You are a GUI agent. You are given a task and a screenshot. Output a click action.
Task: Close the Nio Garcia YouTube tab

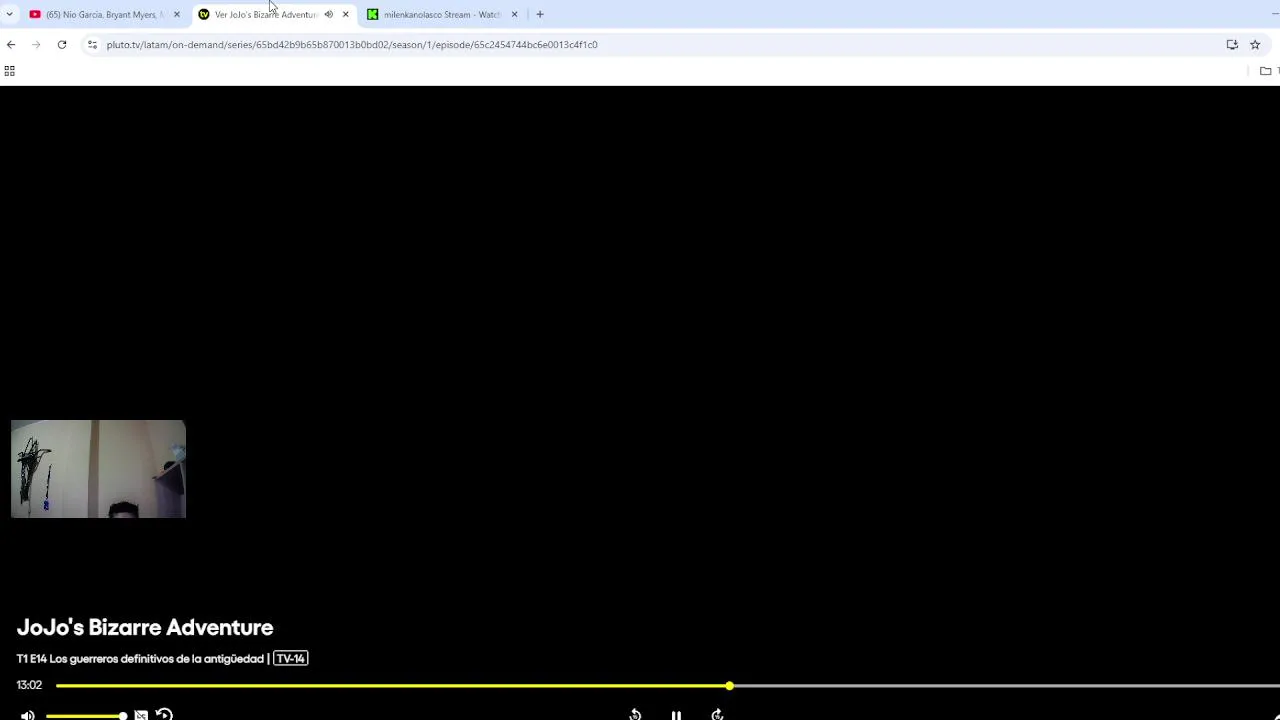click(177, 14)
